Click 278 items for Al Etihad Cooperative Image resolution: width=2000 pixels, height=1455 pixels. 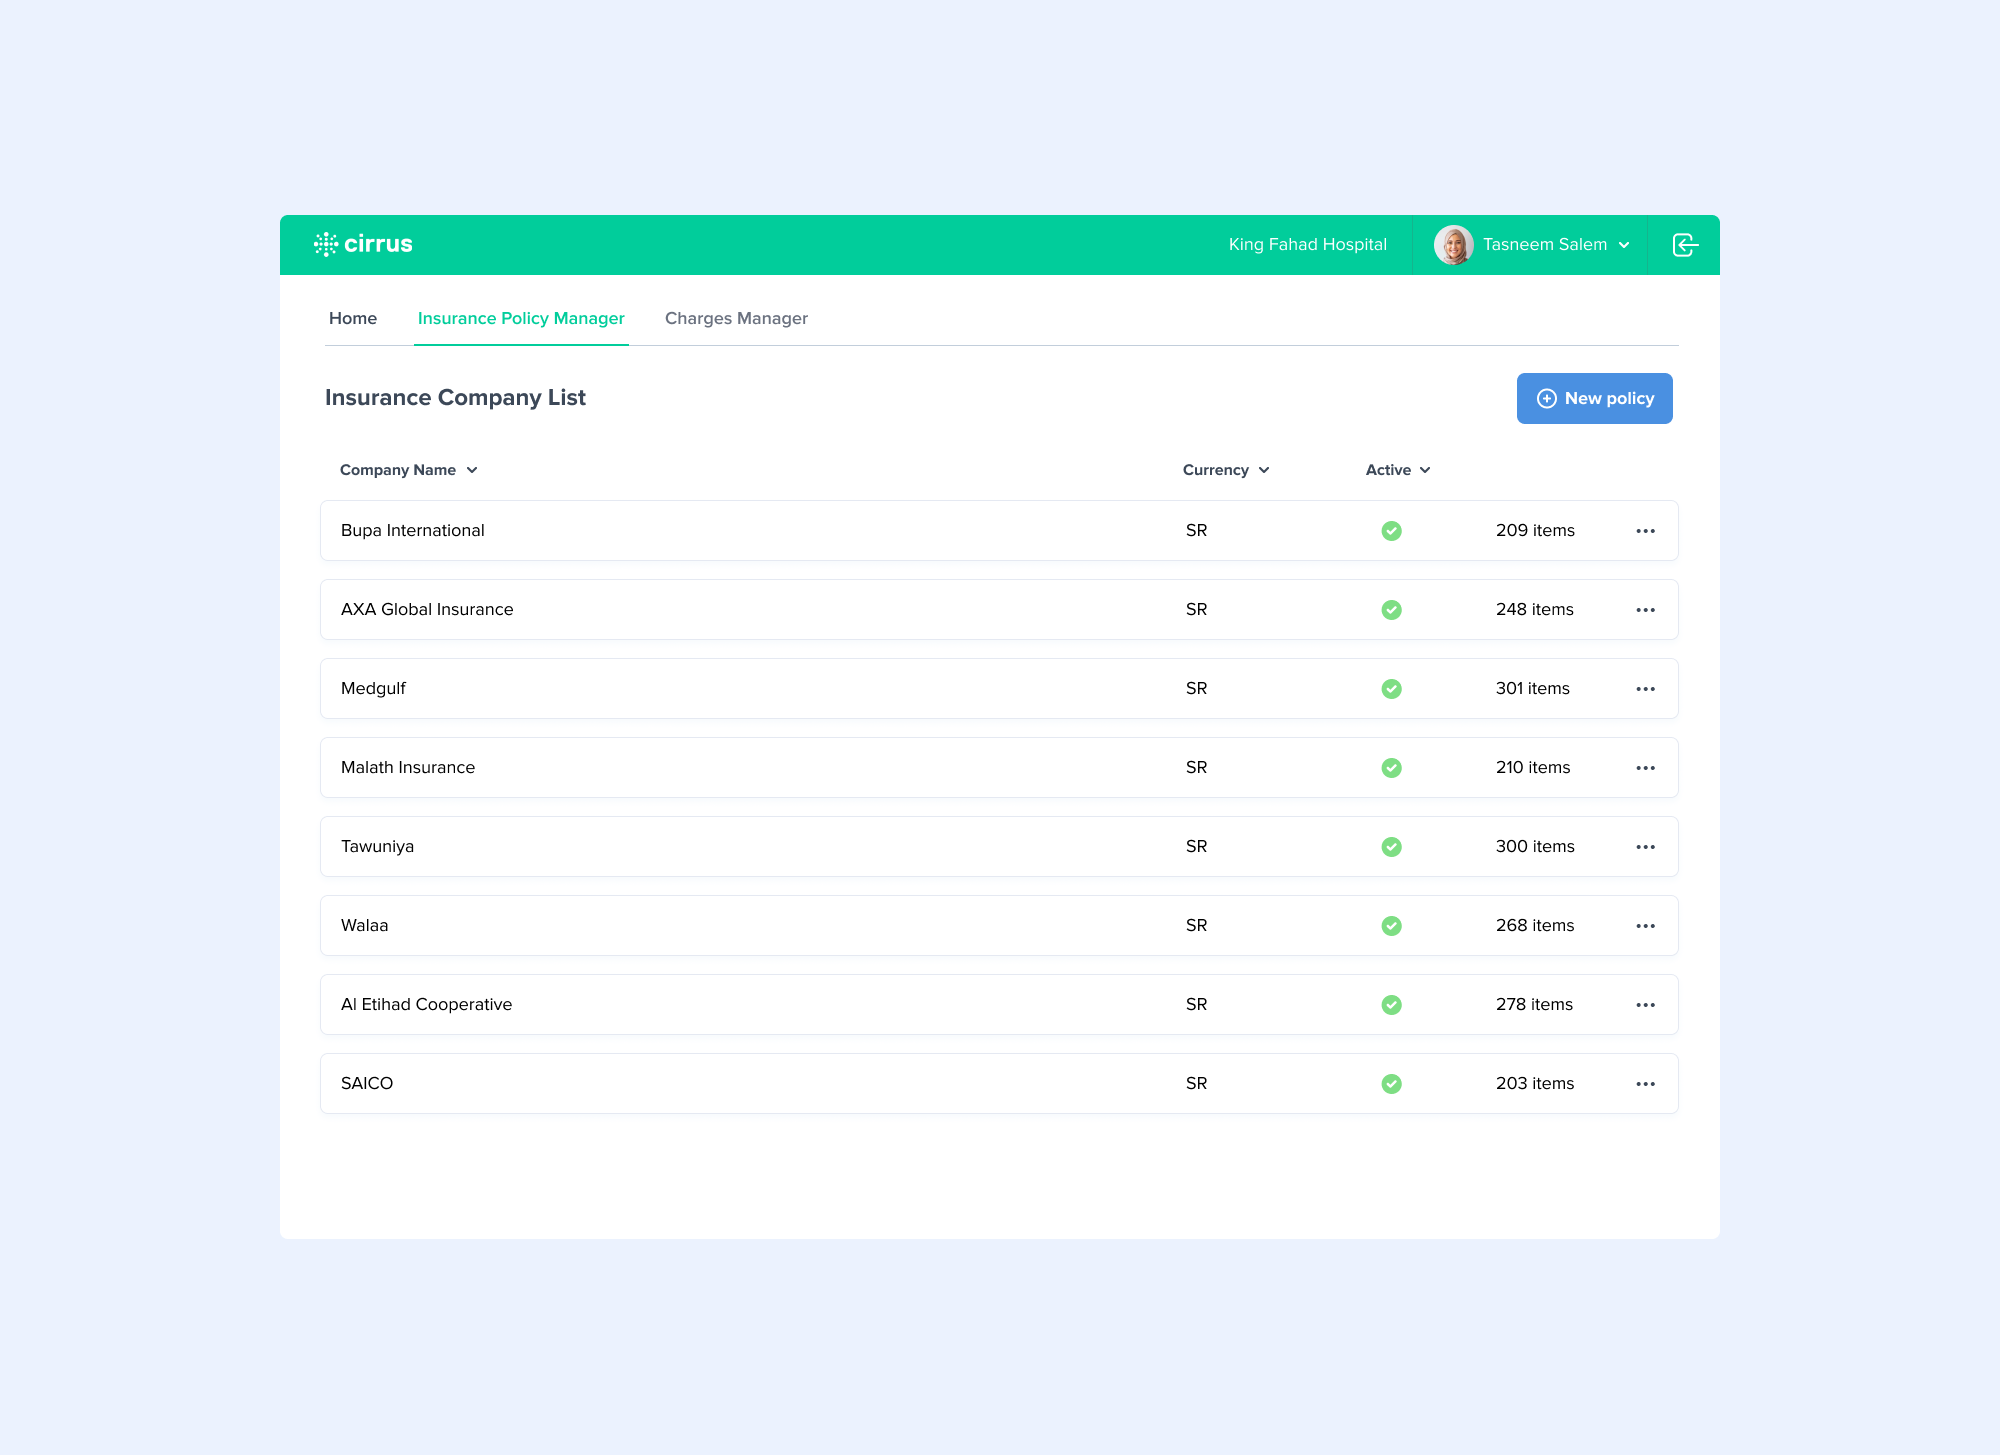[1534, 1004]
